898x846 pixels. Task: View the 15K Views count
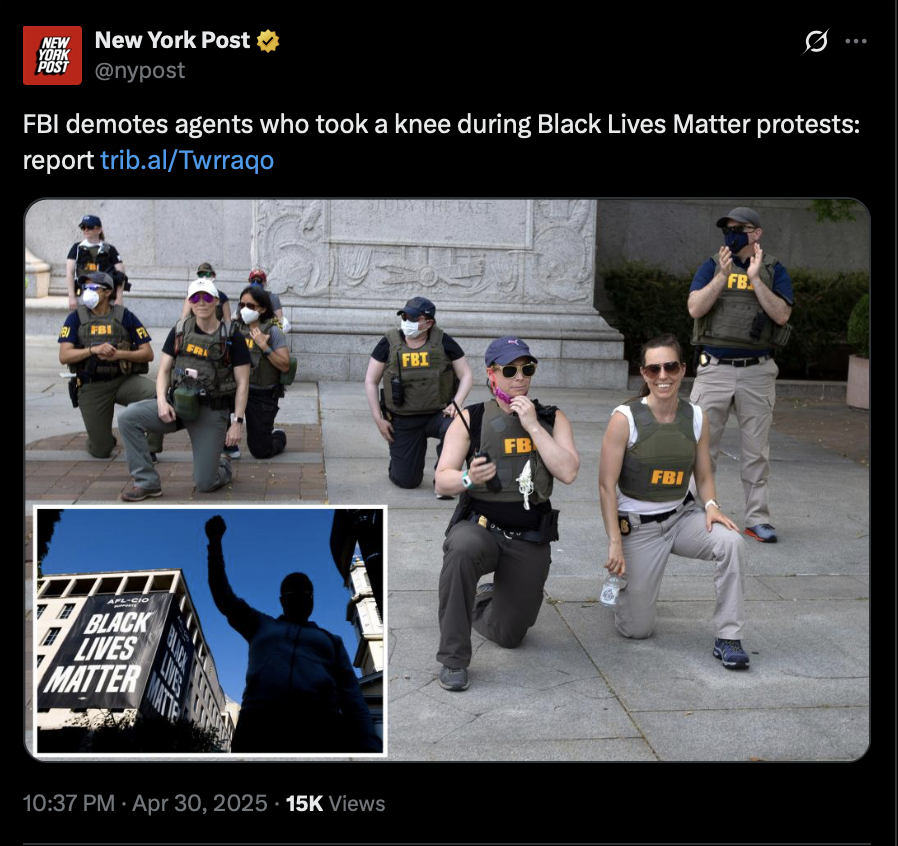(x=335, y=803)
